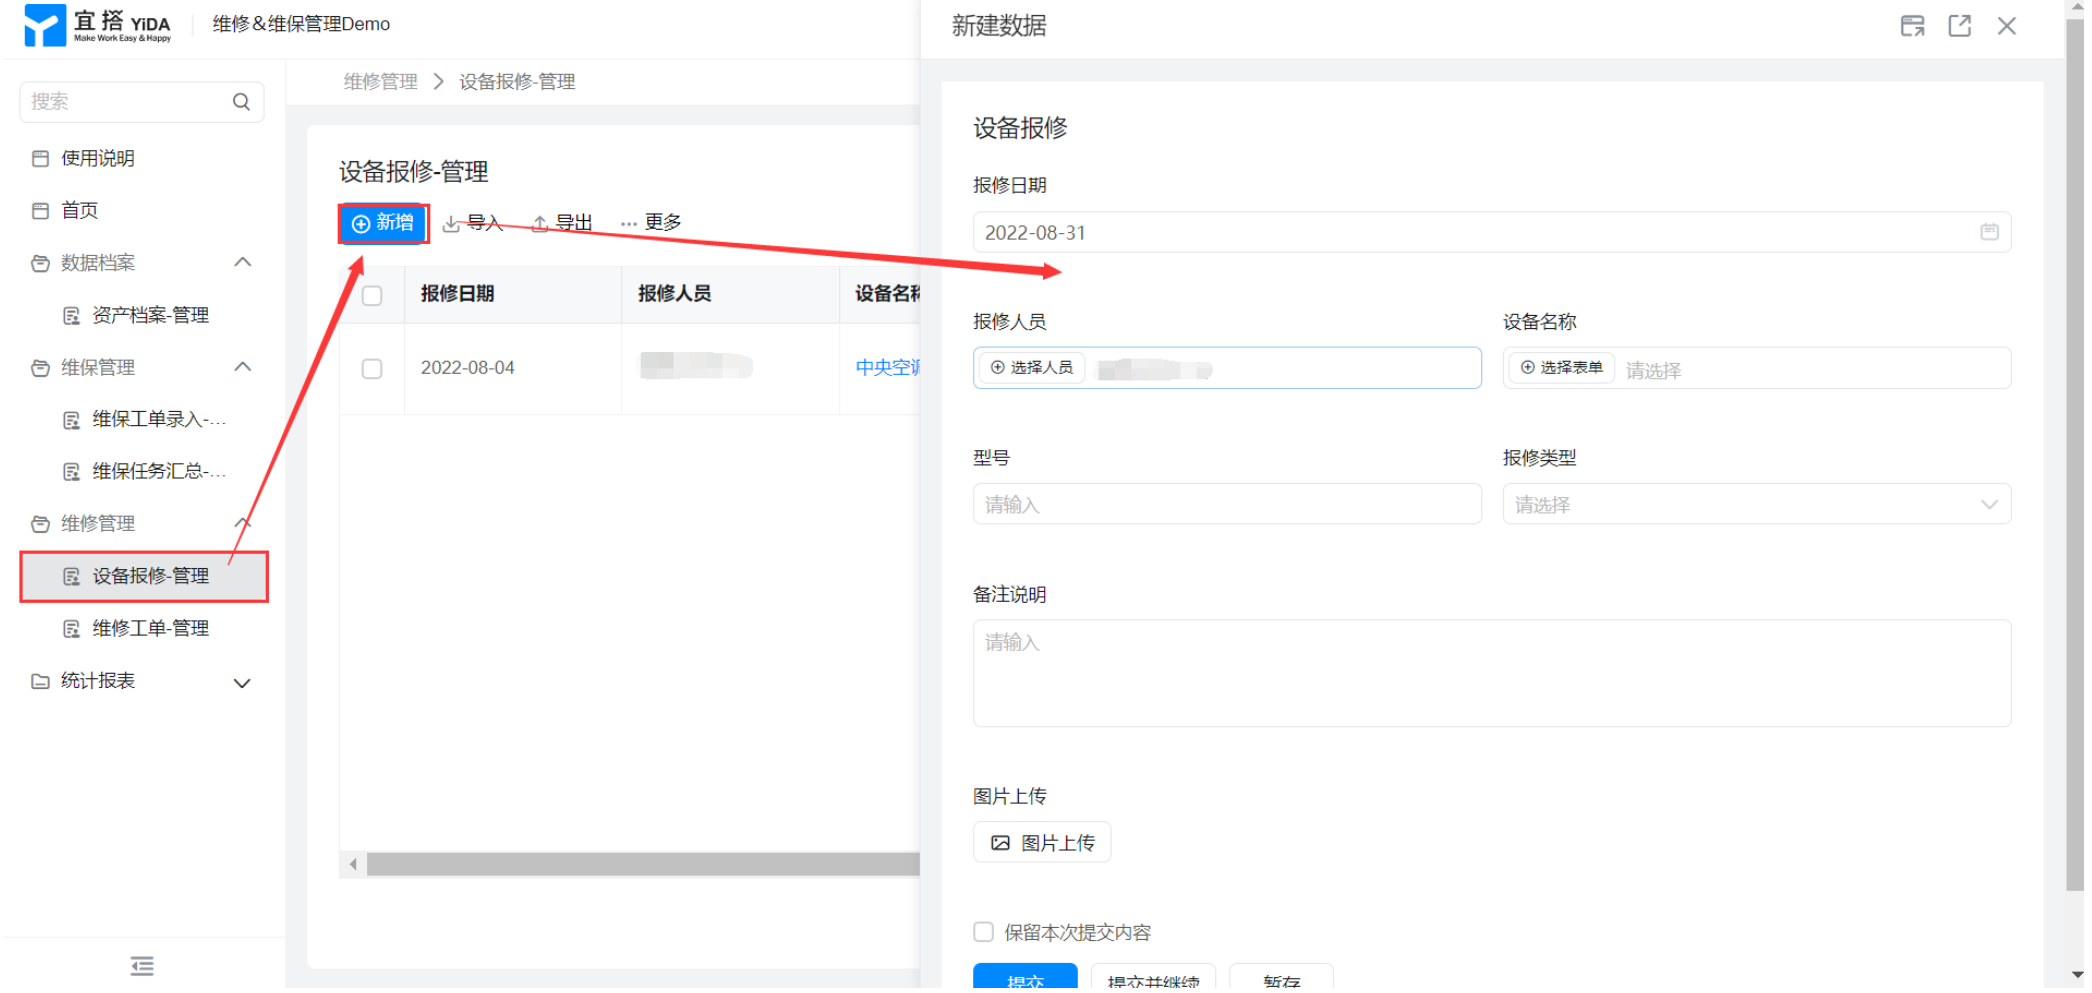The width and height of the screenshot is (2092, 993).
Task: Open the 更多 ellipsis menu
Action: (x=651, y=222)
